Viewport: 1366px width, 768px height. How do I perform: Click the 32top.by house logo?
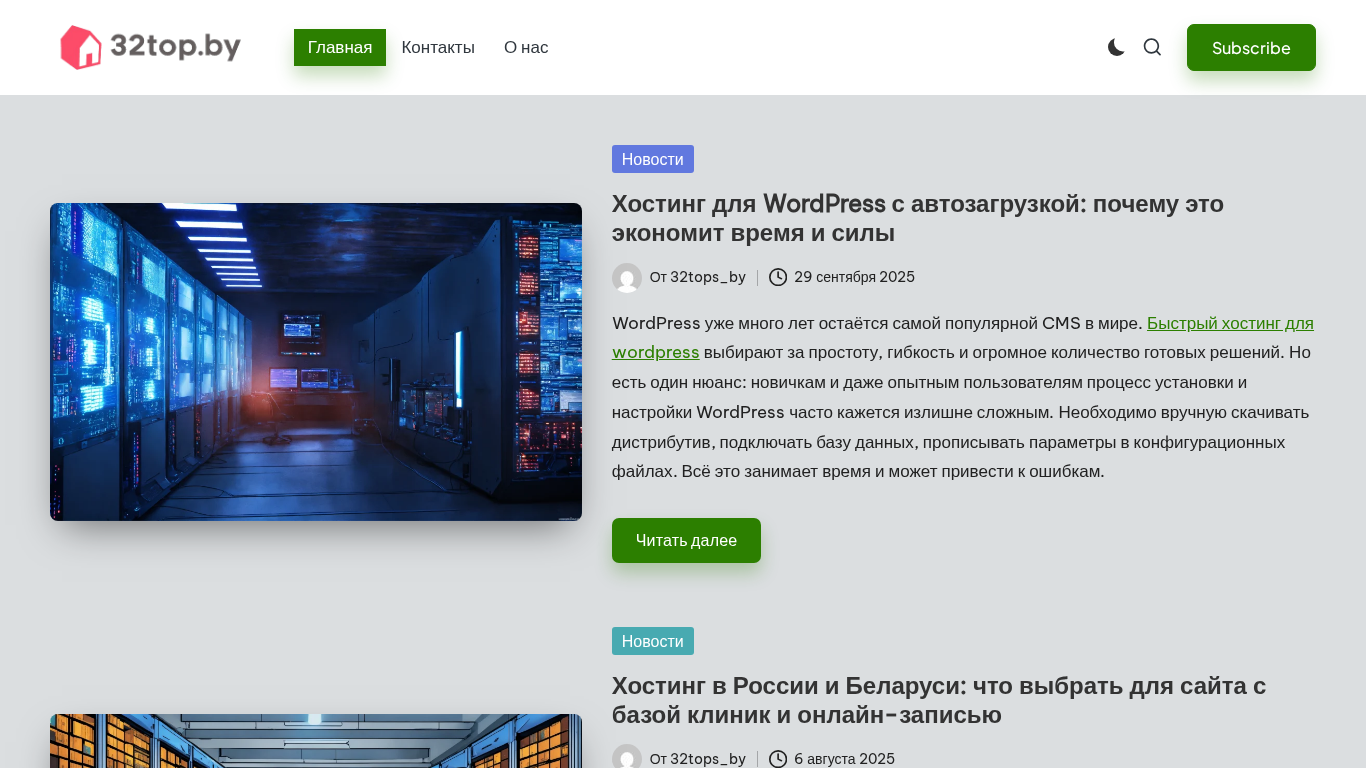pos(150,47)
